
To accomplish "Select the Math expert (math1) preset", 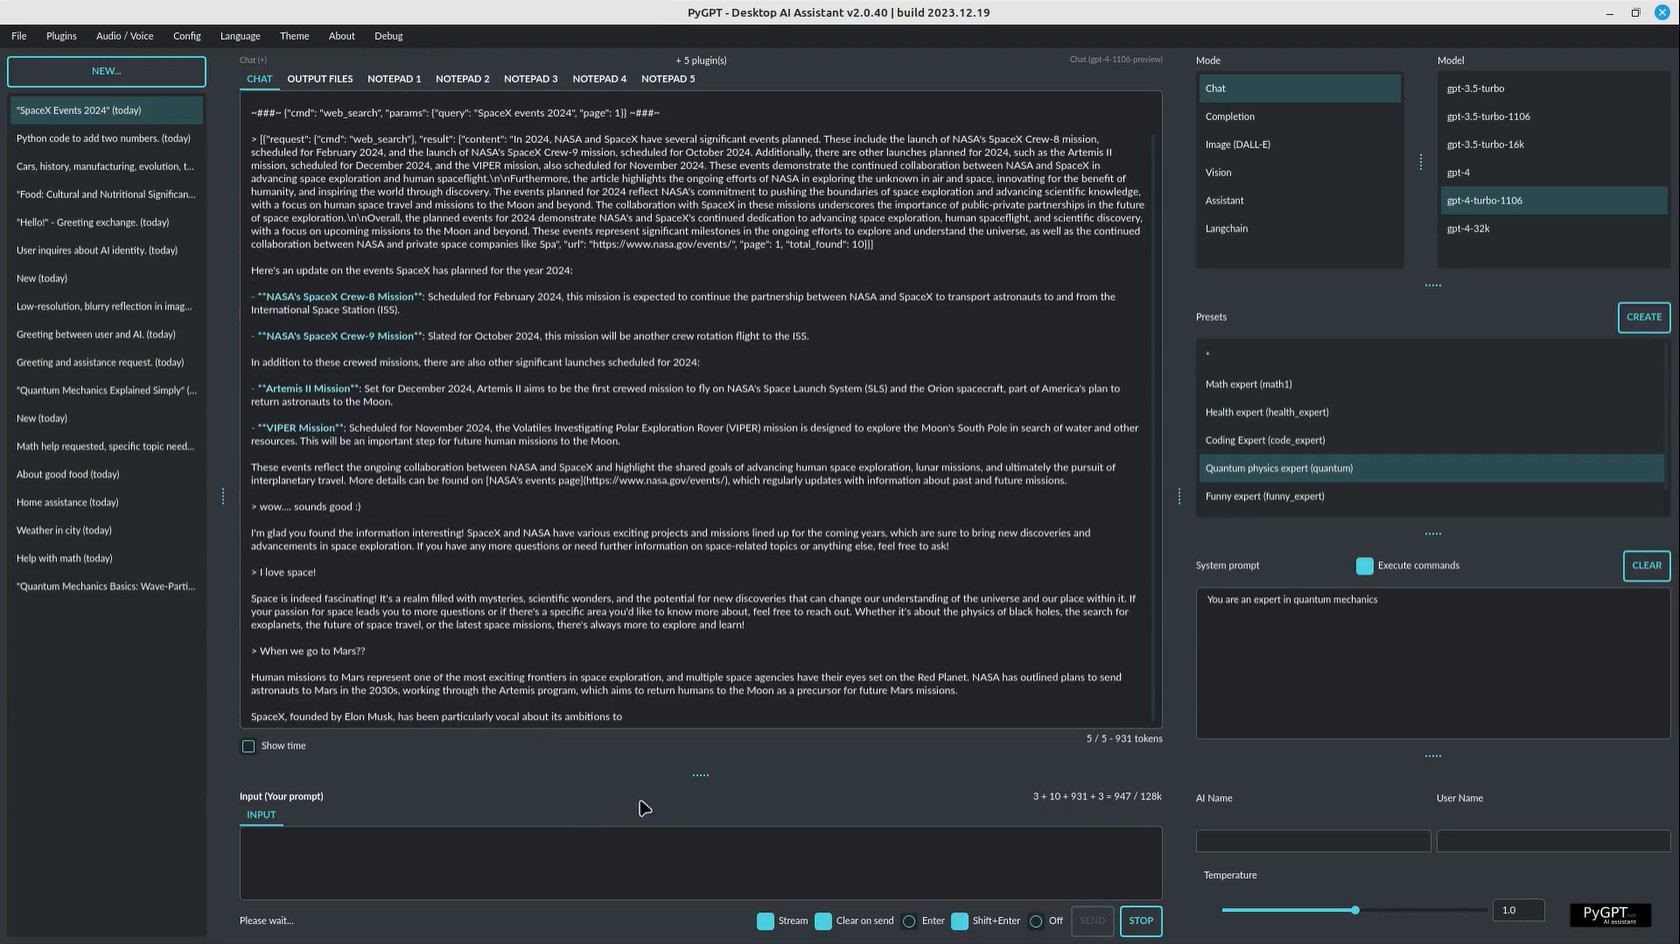I will coord(1431,384).
